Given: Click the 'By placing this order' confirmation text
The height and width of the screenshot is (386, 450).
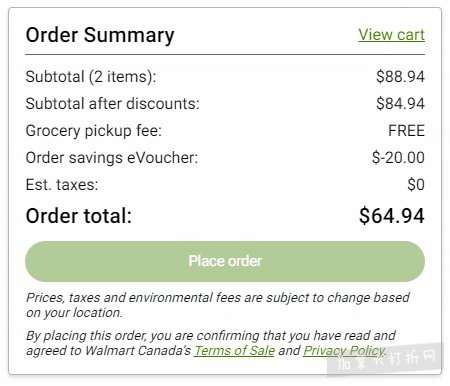Looking at the screenshot, I should (211, 343).
